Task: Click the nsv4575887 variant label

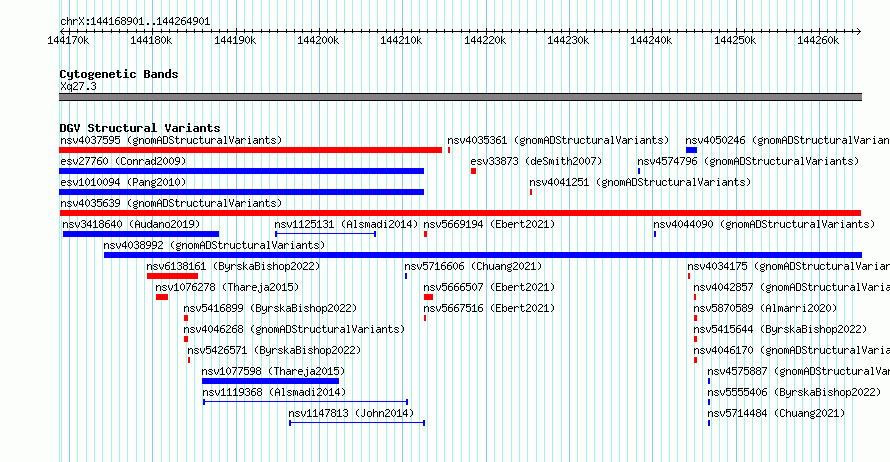Action: [799, 371]
